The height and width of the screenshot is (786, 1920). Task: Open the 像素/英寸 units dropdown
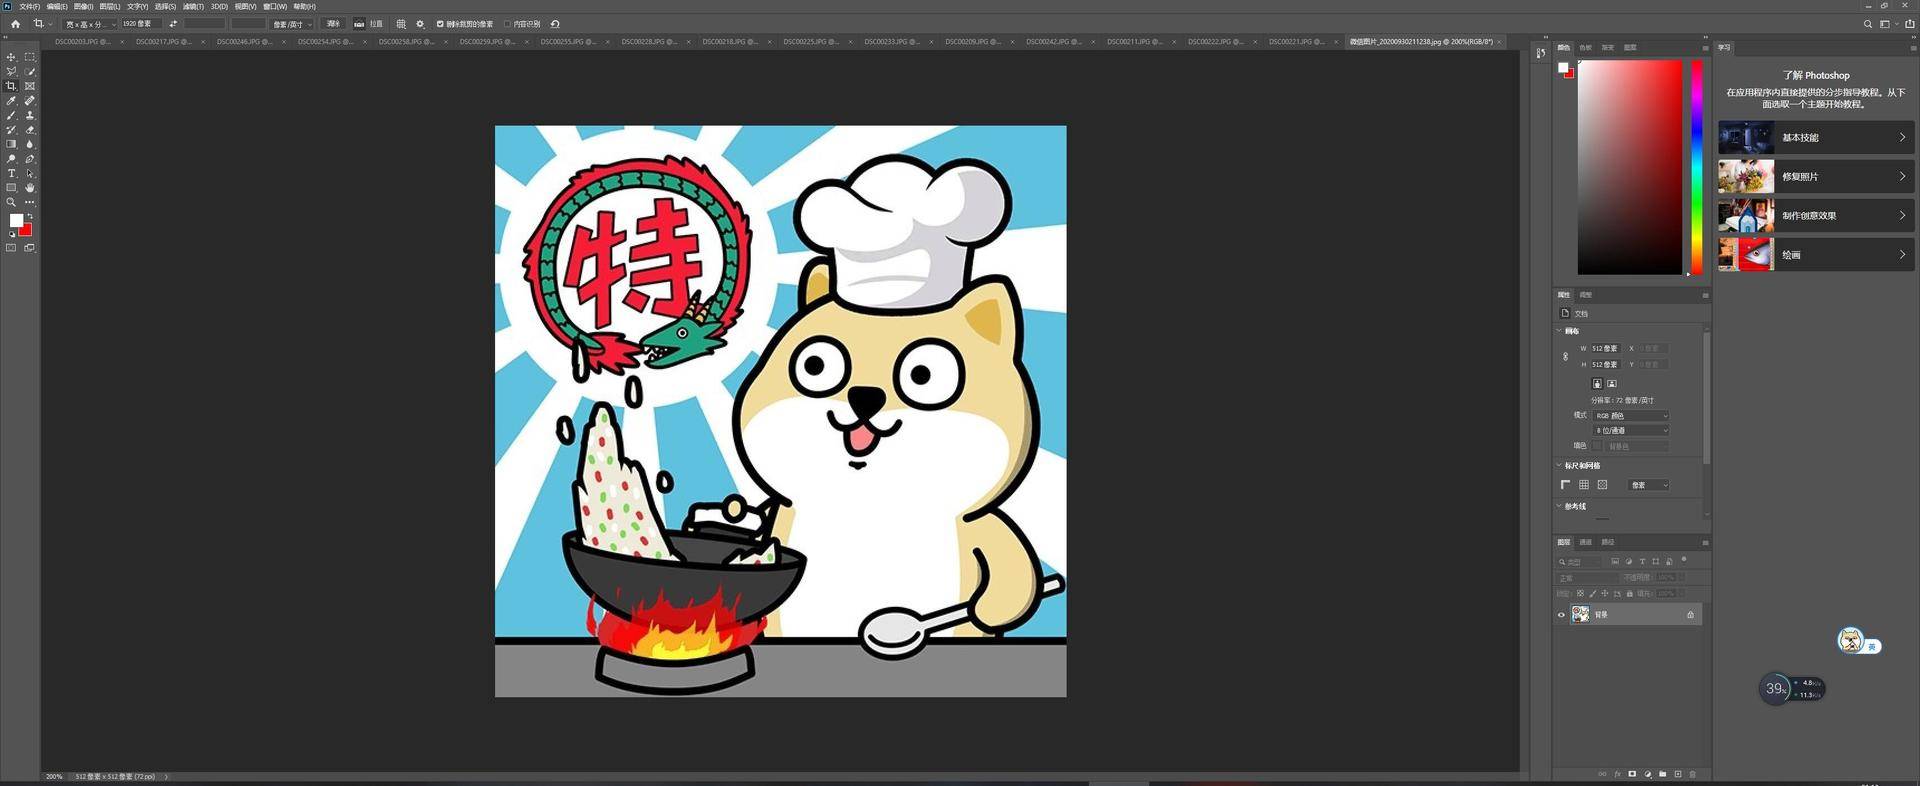coord(292,24)
